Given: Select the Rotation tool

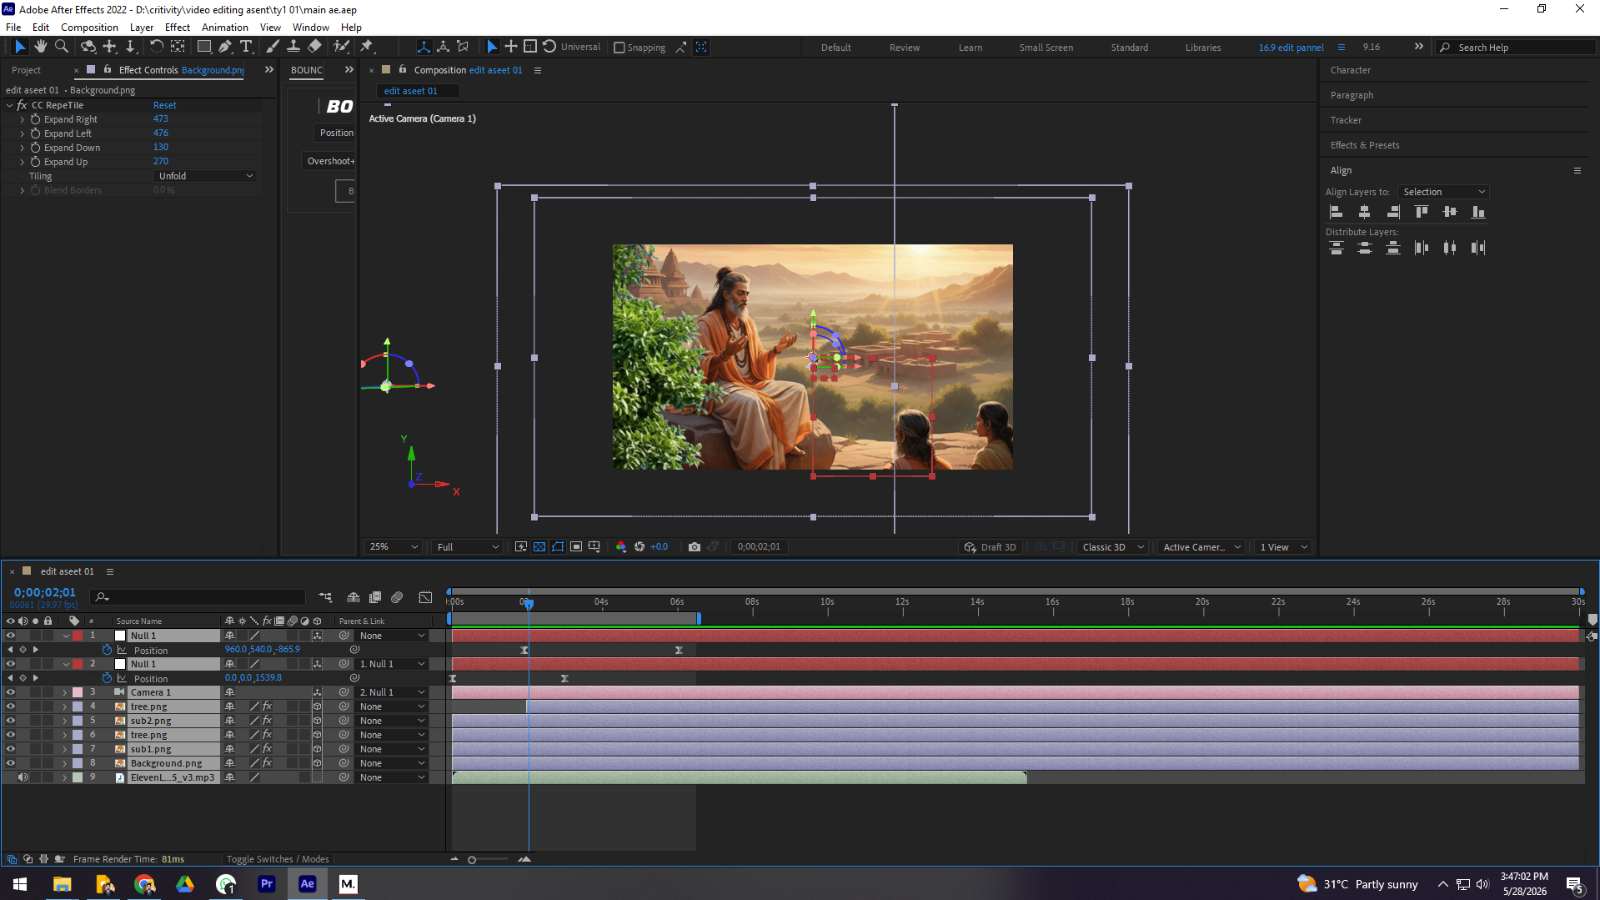Looking at the screenshot, I should [x=157, y=46].
